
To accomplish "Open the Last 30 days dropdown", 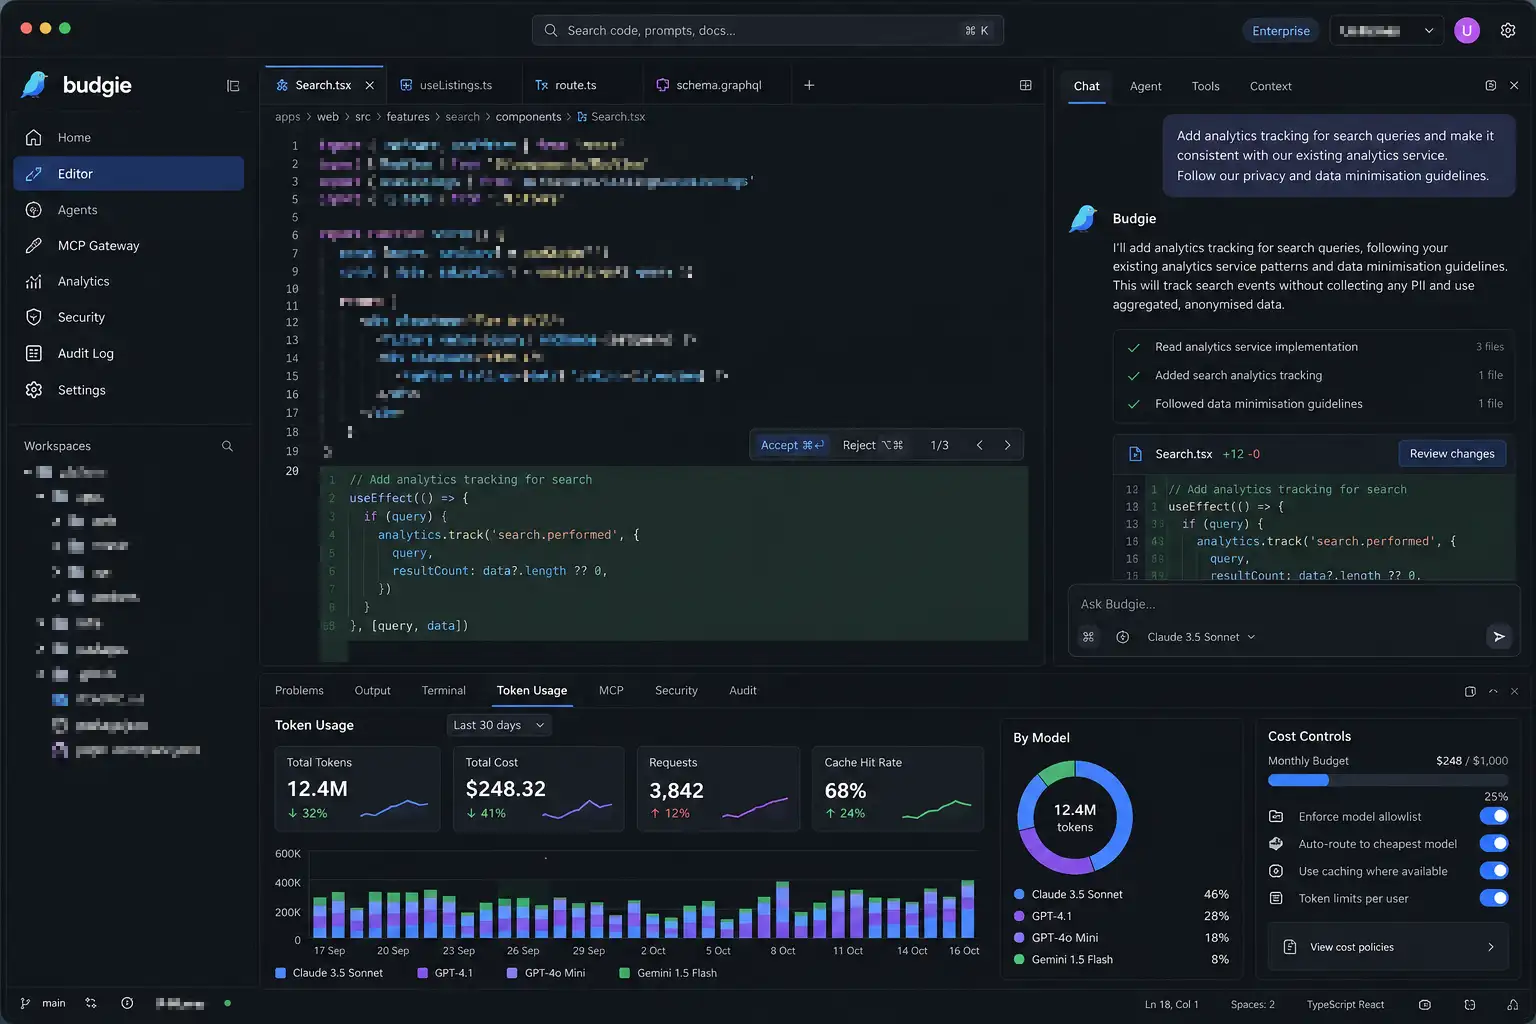I will (x=499, y=725).
